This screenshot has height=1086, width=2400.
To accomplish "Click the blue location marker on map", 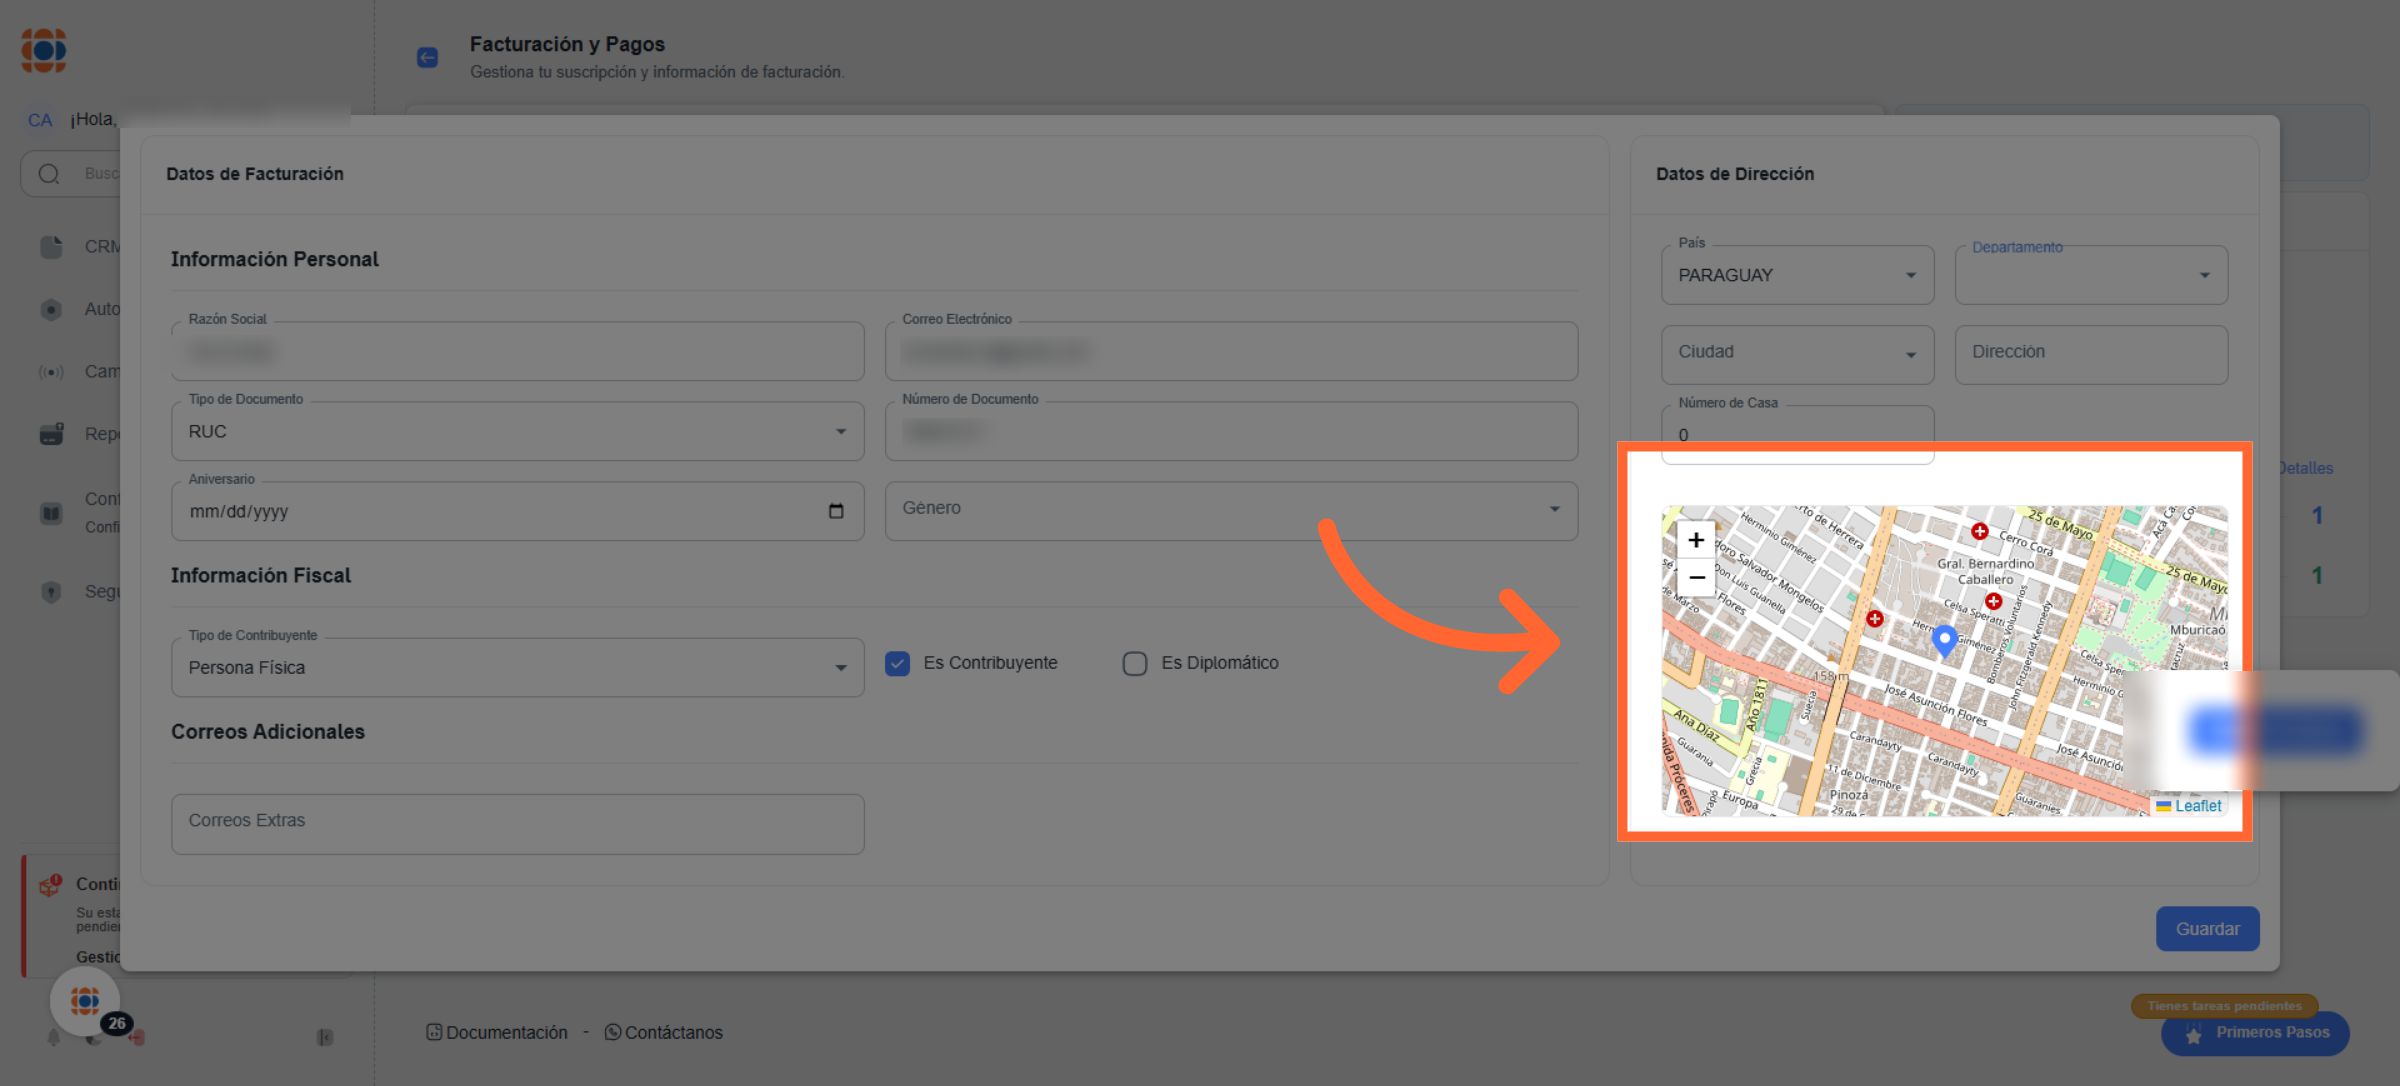I will (1944, 639).
